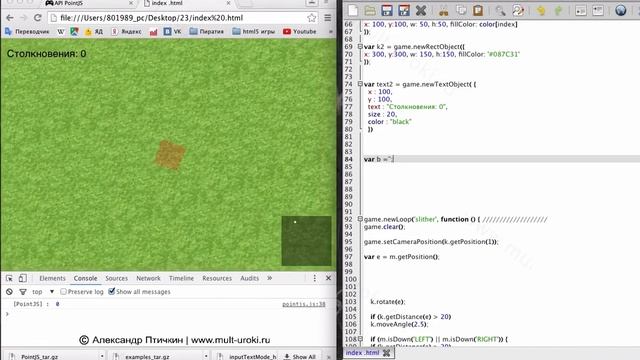Collapse the code fold at line 74
This screenshot has width=640, height=360.
click(x=360, y=84)
